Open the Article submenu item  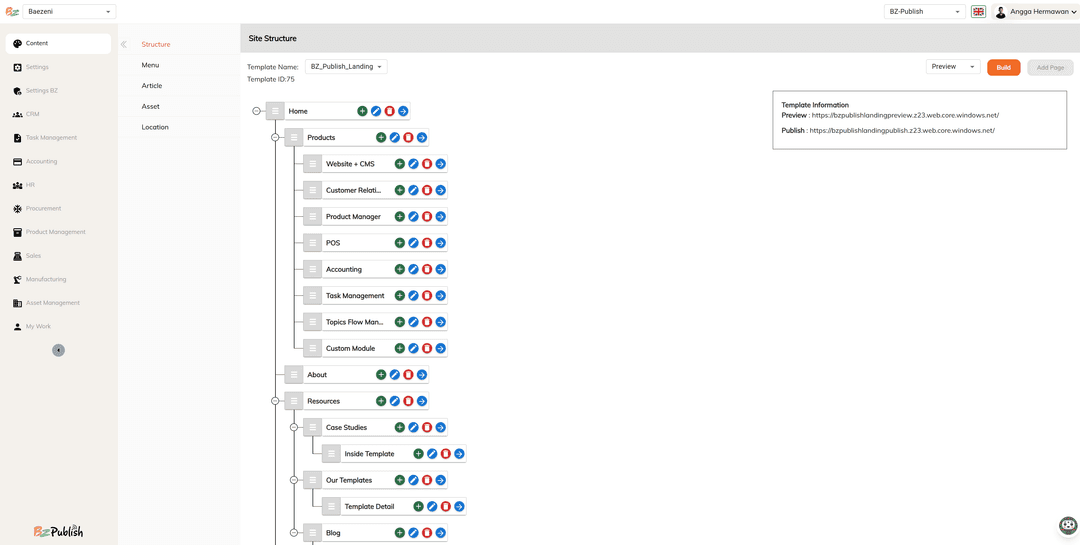click(x=152, y=86)
